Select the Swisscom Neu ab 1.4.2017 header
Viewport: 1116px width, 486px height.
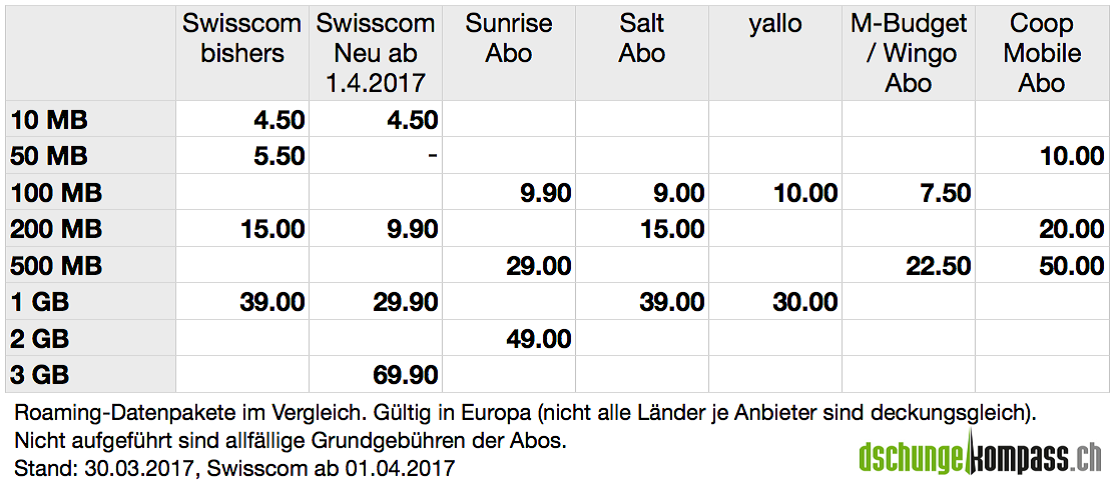[375, 53]
